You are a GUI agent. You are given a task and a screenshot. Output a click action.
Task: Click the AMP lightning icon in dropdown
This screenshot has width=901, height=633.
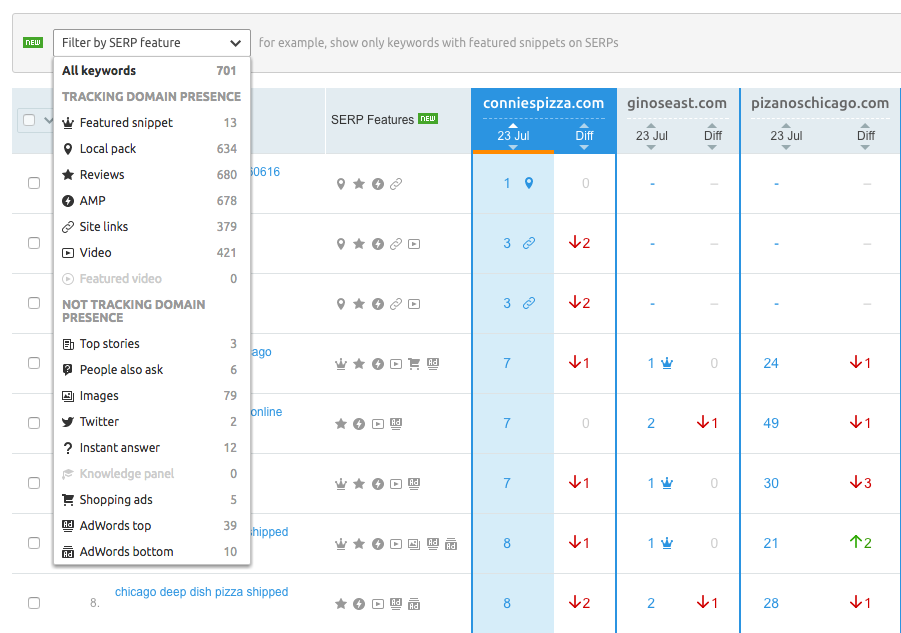[68, 200]
